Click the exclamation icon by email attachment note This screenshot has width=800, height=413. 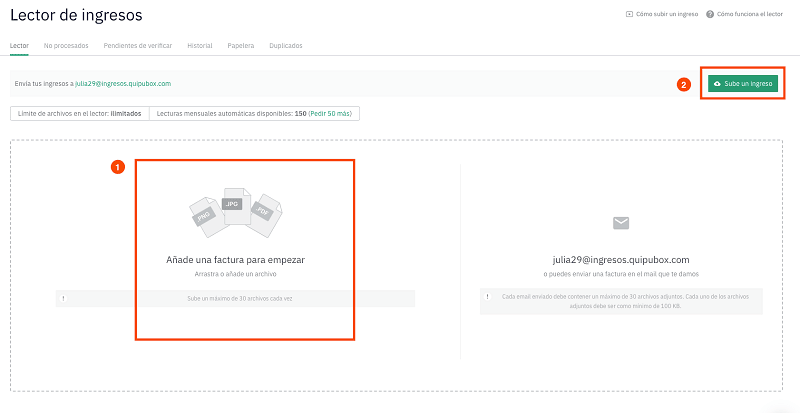click(488, 297)
